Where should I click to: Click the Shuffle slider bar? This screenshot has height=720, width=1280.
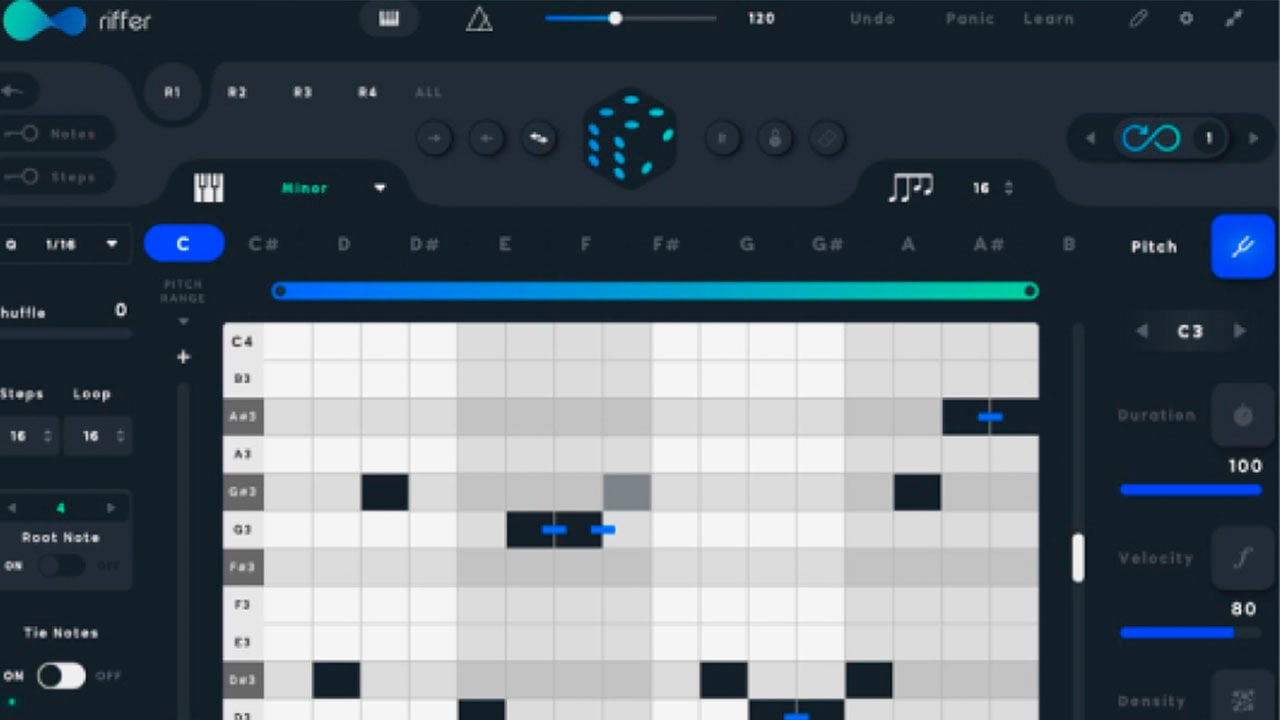[66, 333]
